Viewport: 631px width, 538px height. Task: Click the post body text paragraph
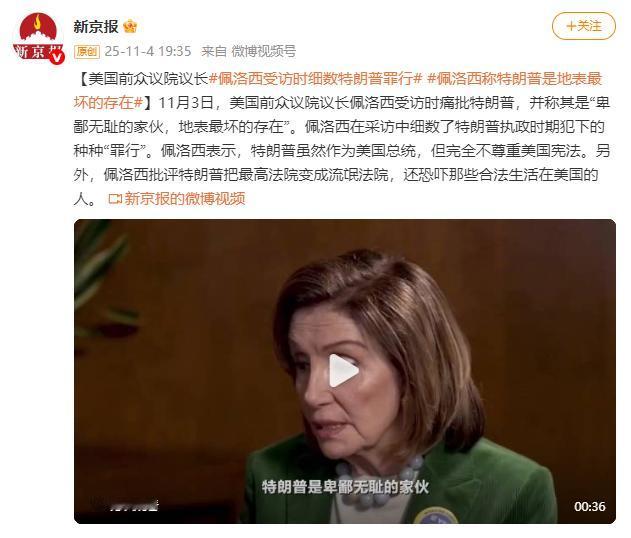click(x=342, y=138)
